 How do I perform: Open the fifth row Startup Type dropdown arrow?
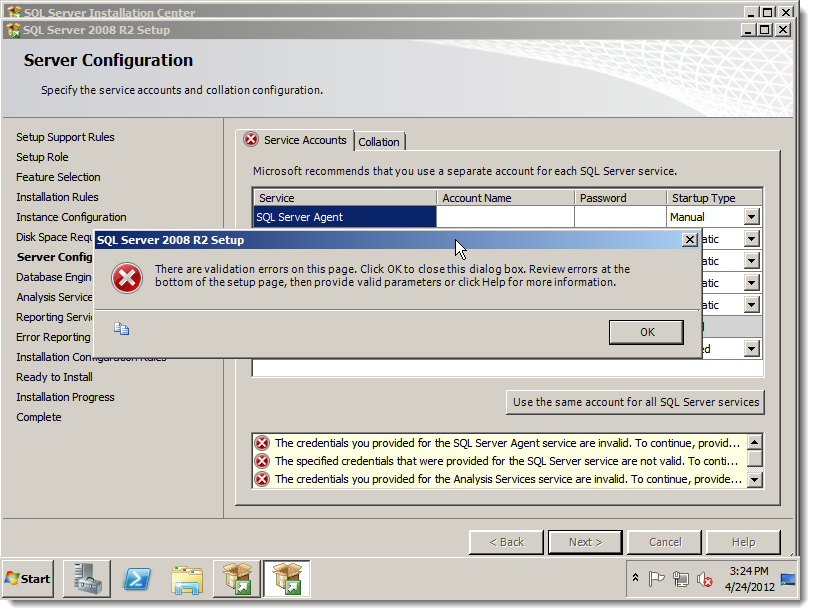(752, 305)
